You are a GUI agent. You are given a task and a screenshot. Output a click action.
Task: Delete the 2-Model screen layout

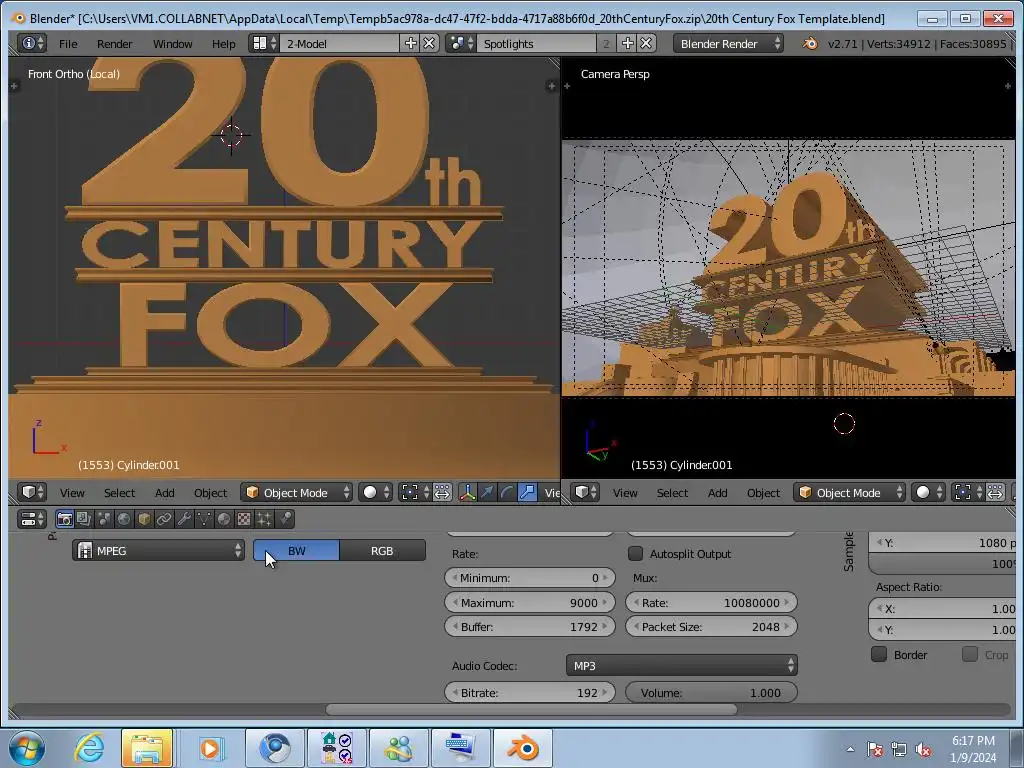click(429, 44)
